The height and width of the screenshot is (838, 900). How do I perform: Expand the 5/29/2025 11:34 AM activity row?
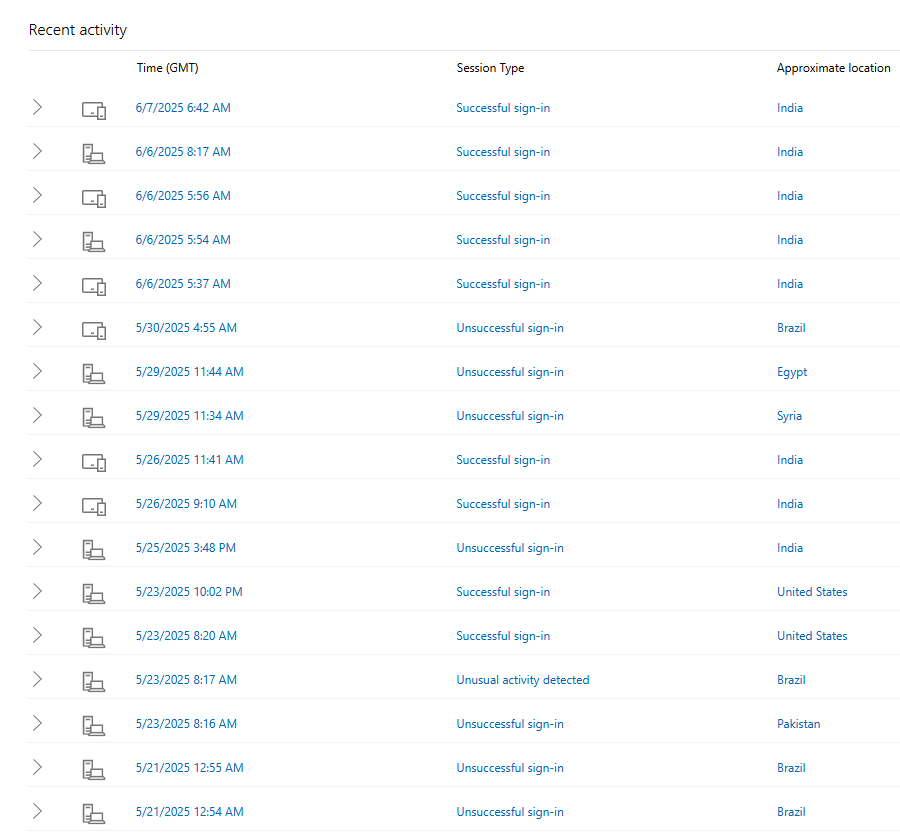coord(37,416)
